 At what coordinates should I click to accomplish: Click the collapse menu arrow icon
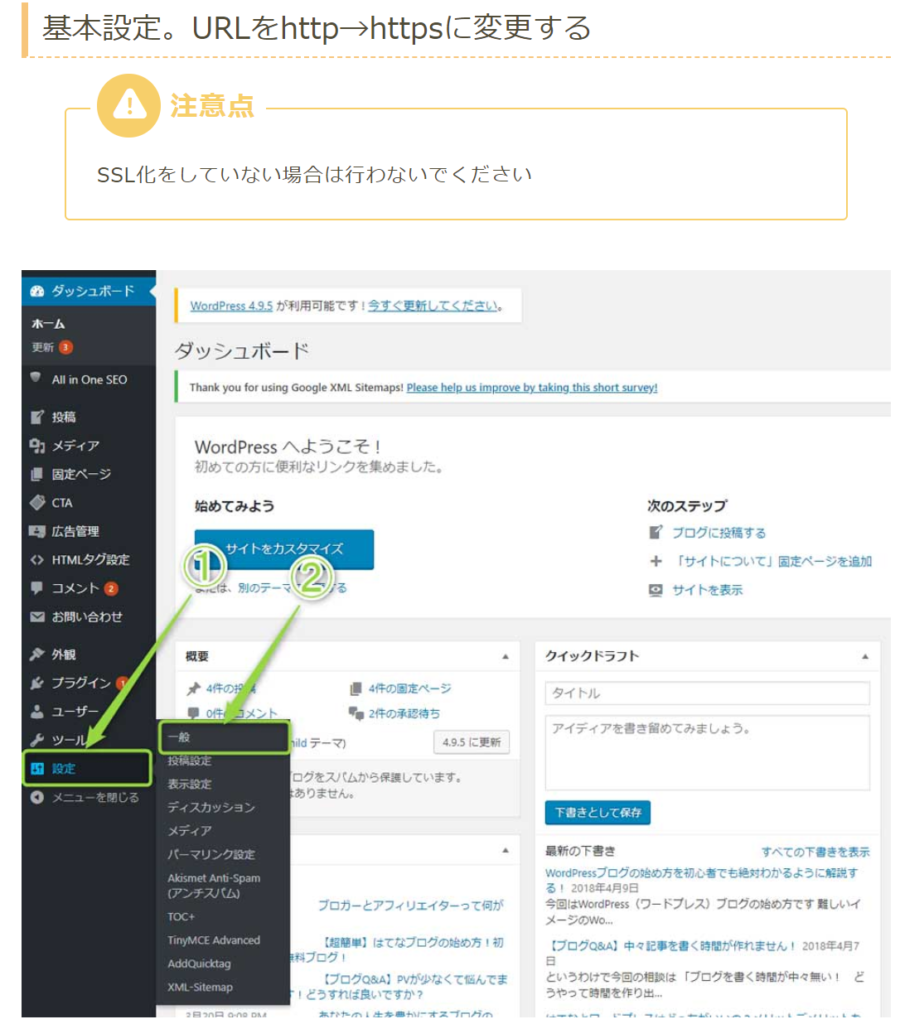[x=37, y=797]
